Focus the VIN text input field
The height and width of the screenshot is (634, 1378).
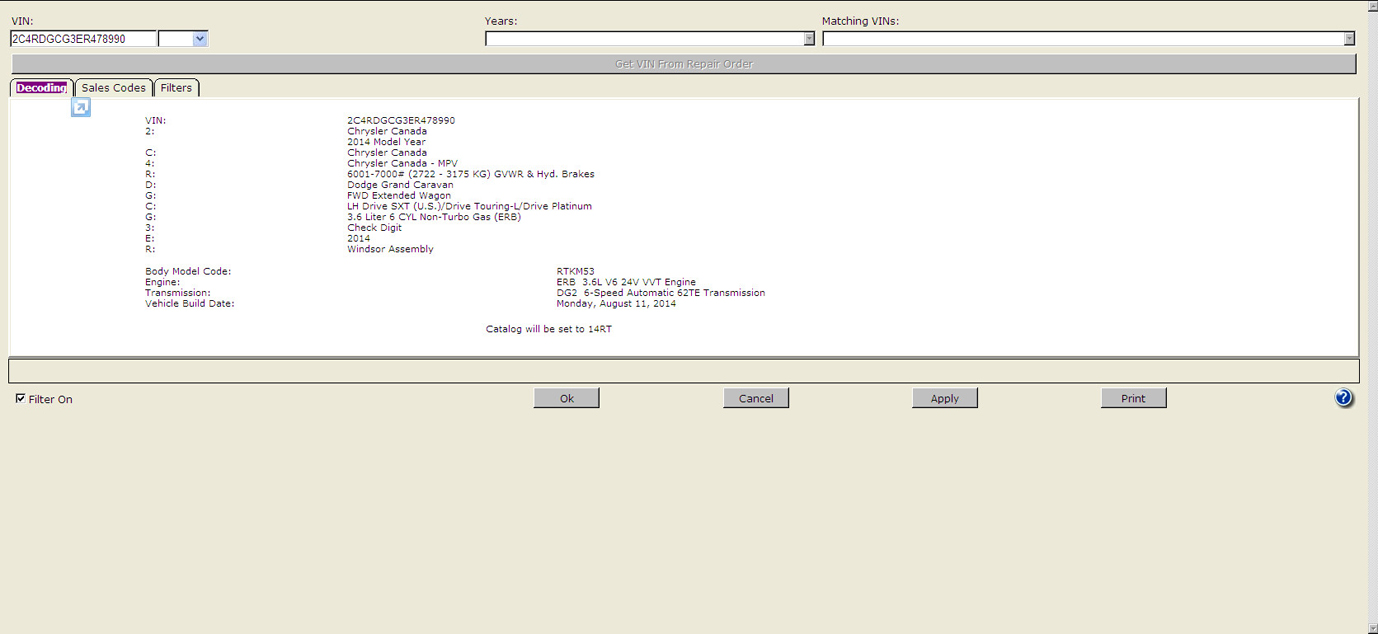pos(83,39)
